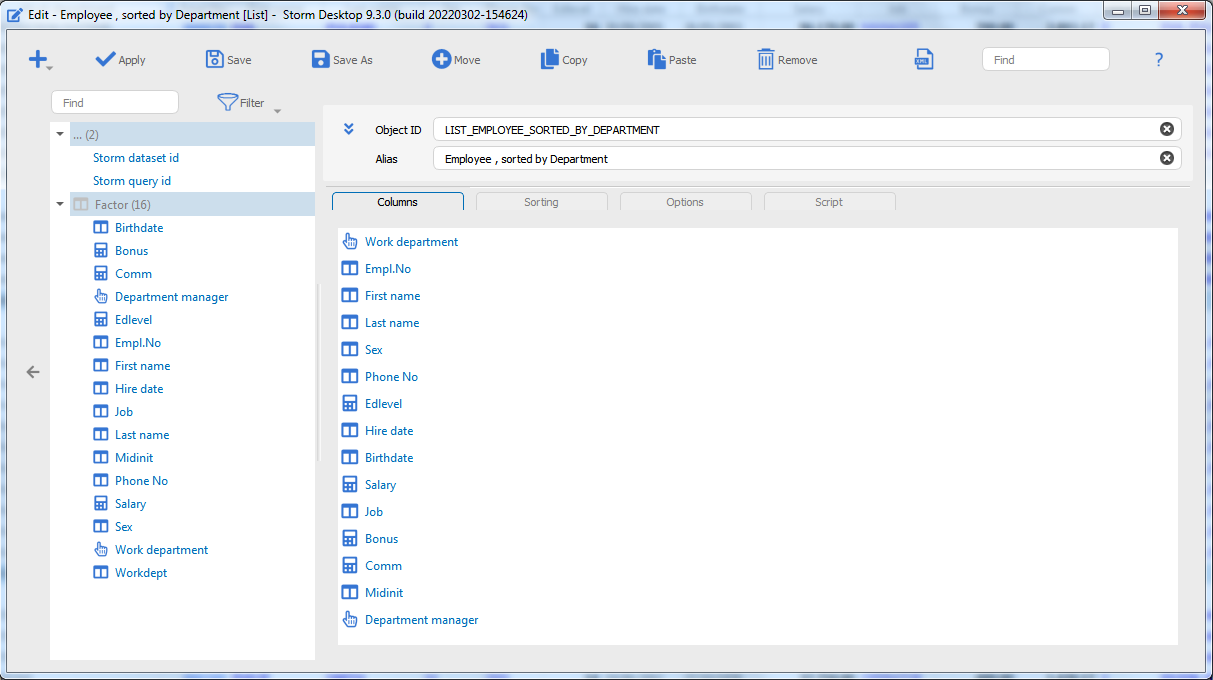Go back using the left arrow icon

pos(33,372)
